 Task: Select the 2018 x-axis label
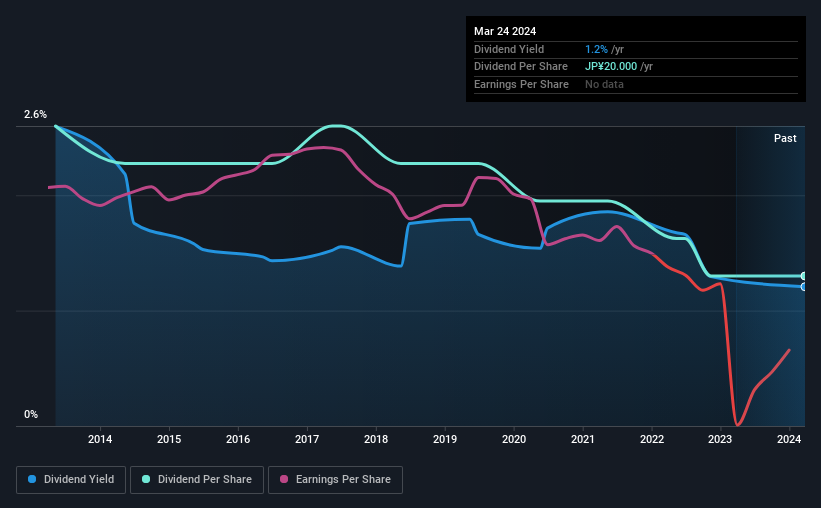point(376,439)
